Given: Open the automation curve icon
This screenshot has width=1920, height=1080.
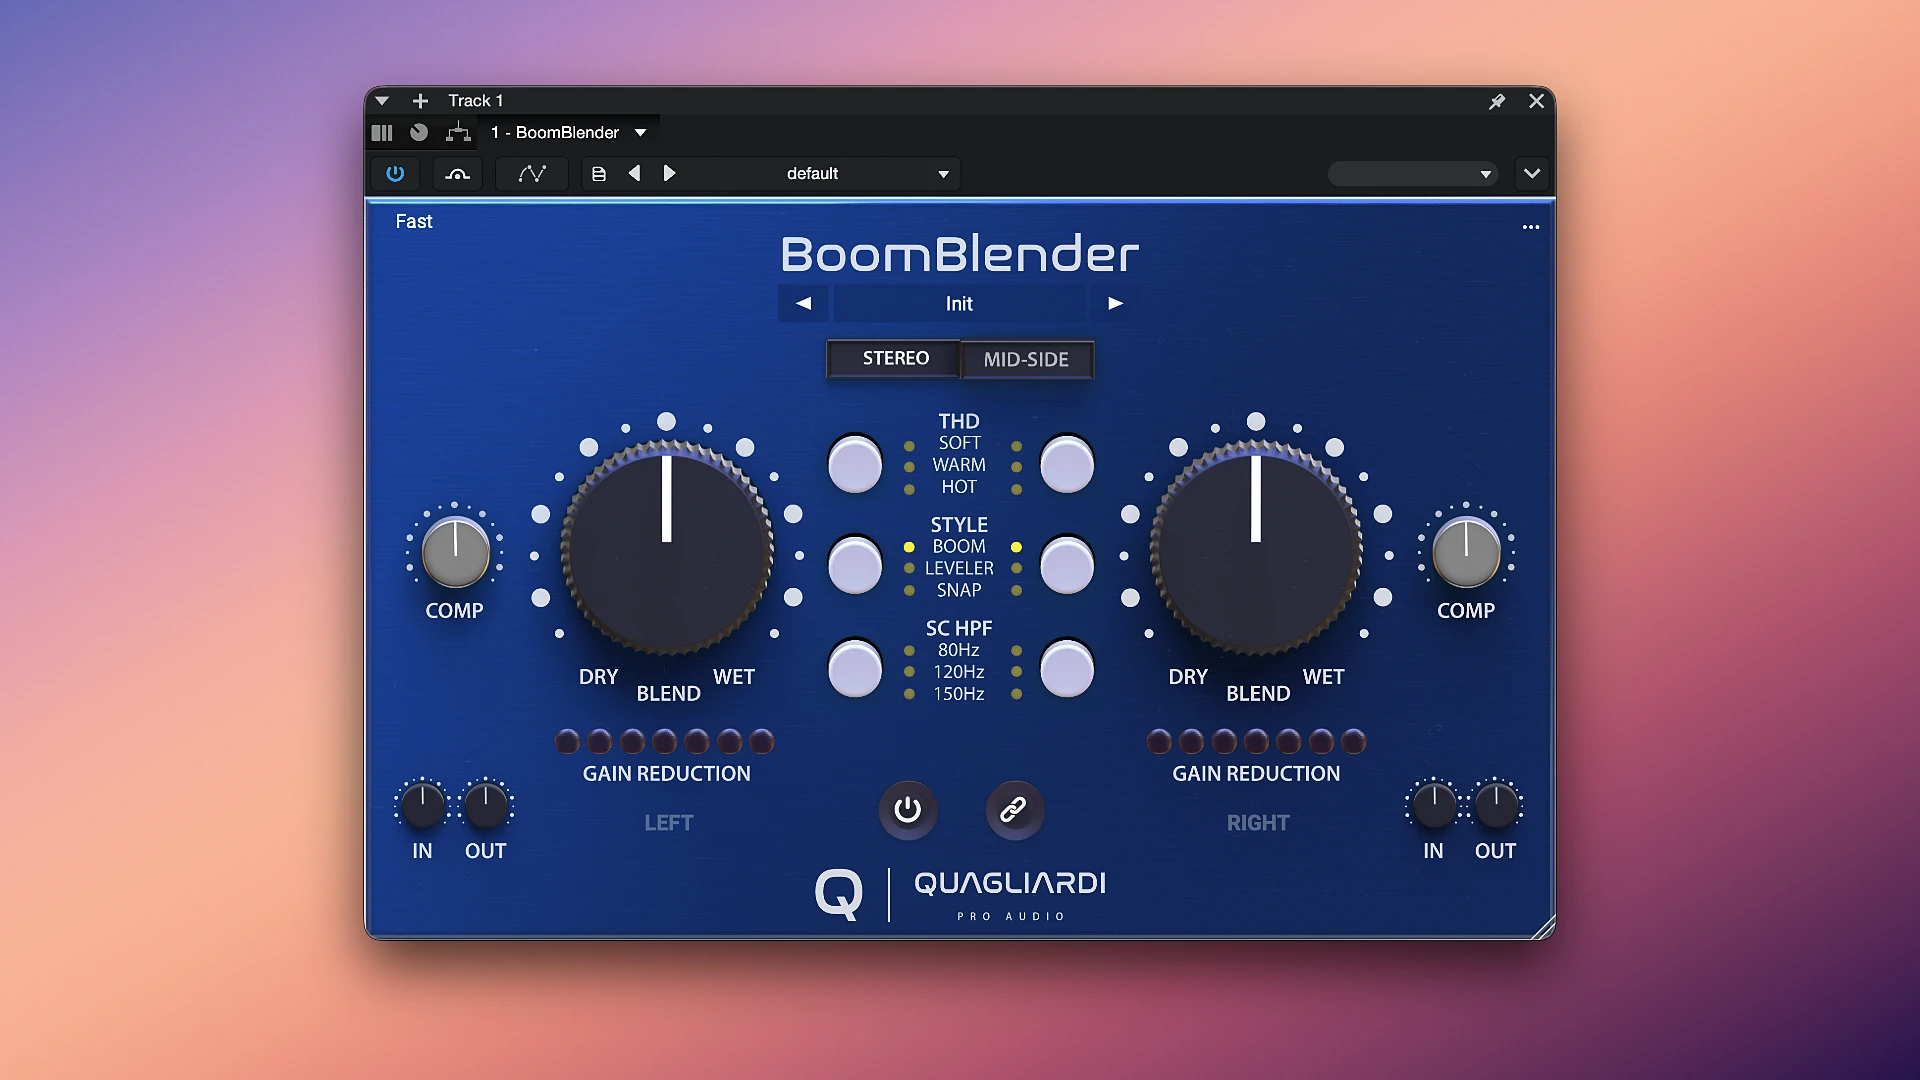Looking at the screenshot, I should click(x=532, y=174).
